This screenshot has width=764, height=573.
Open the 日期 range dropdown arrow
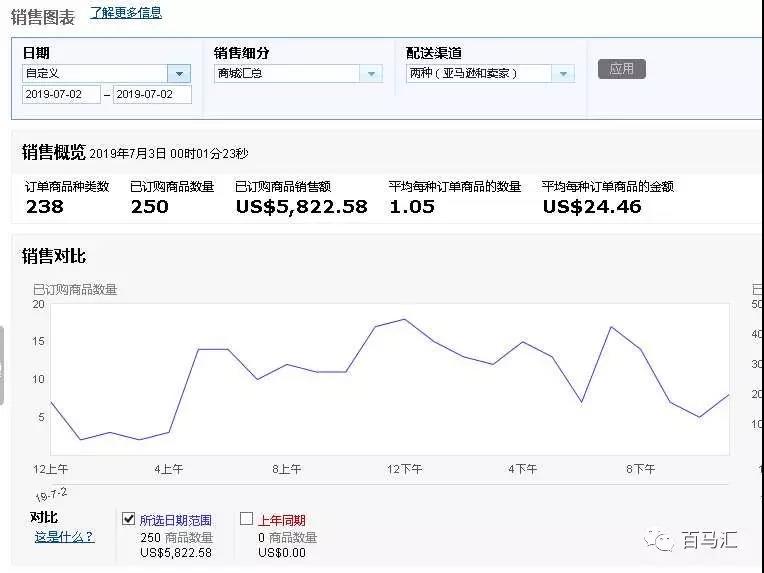(179, 73)
